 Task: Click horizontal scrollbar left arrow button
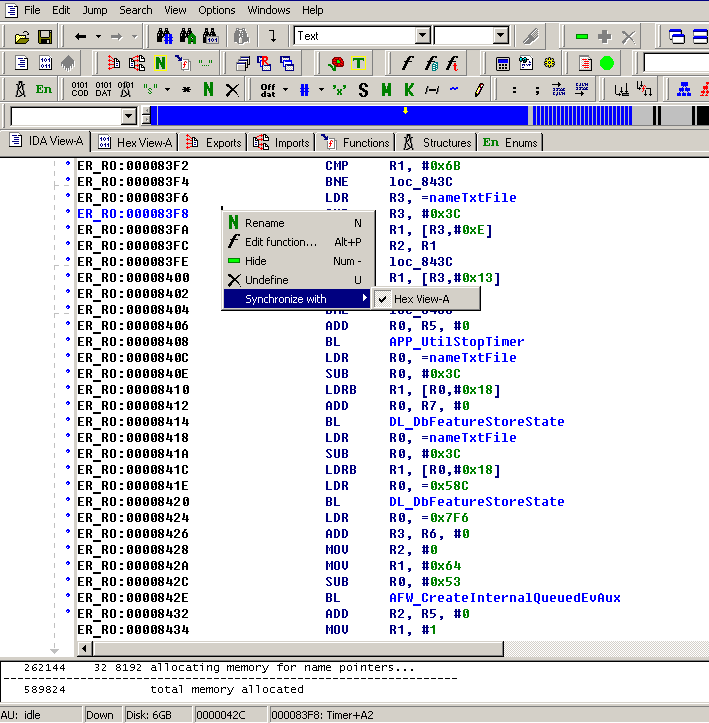(84, 649)
